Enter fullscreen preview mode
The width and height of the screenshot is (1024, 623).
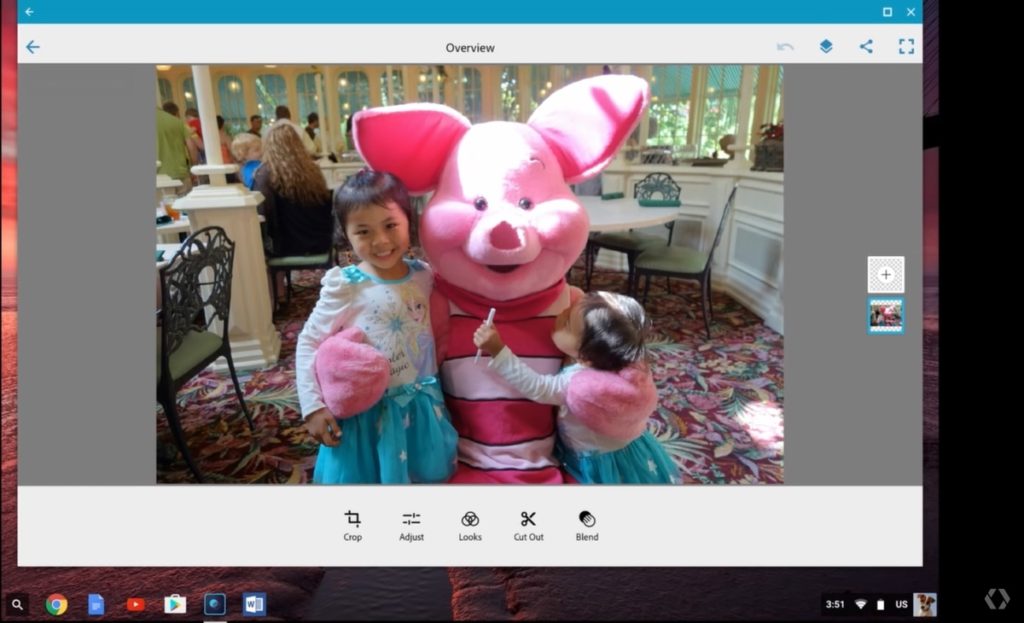(x=906, y=46)
